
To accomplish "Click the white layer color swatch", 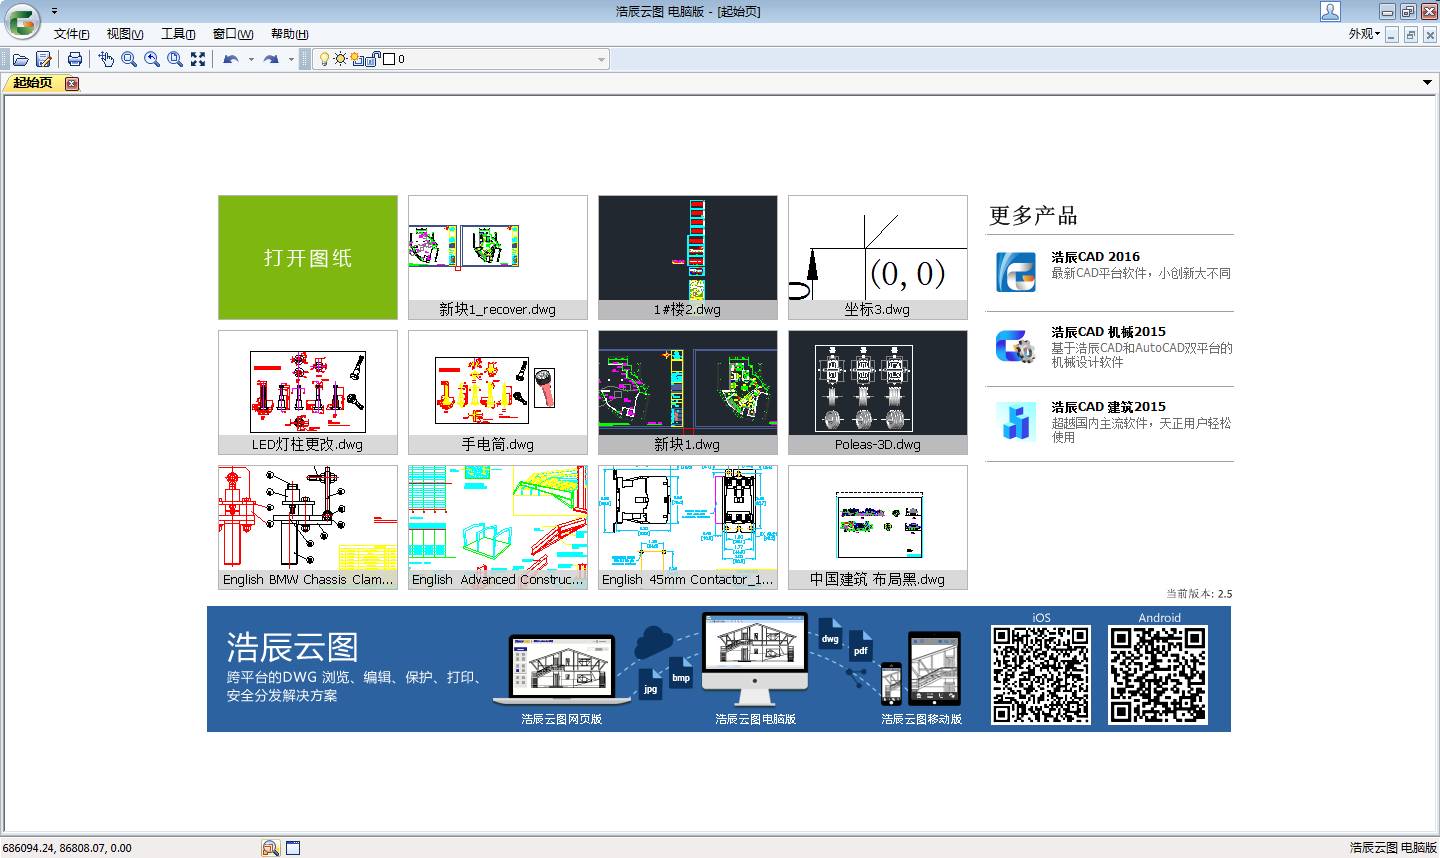I will coord(389,59).
